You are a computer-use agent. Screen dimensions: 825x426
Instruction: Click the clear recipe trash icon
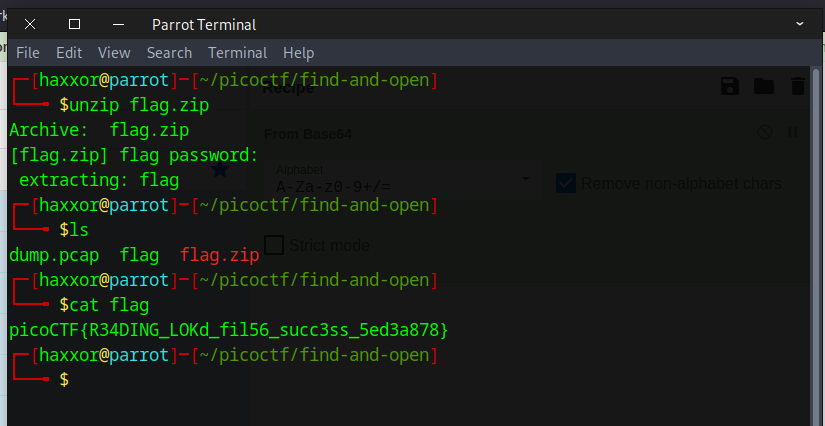coord(798,86)
